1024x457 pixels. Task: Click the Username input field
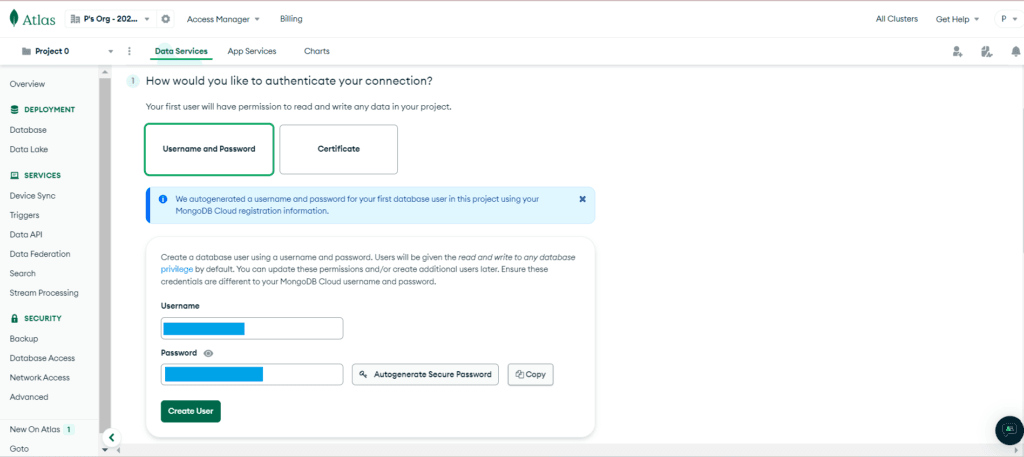[x=252, y=328]
